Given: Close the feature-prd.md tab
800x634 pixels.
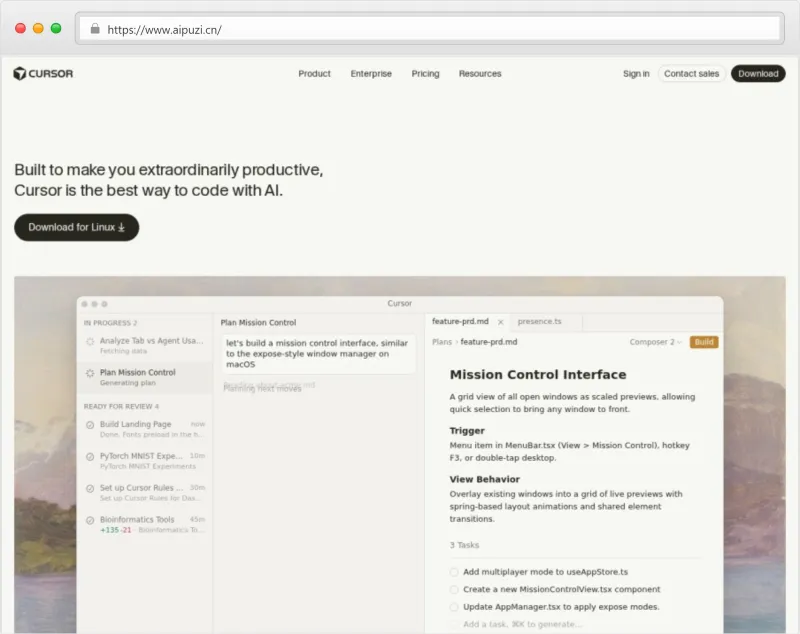Looking at the screenshot, I should (501, 322).
